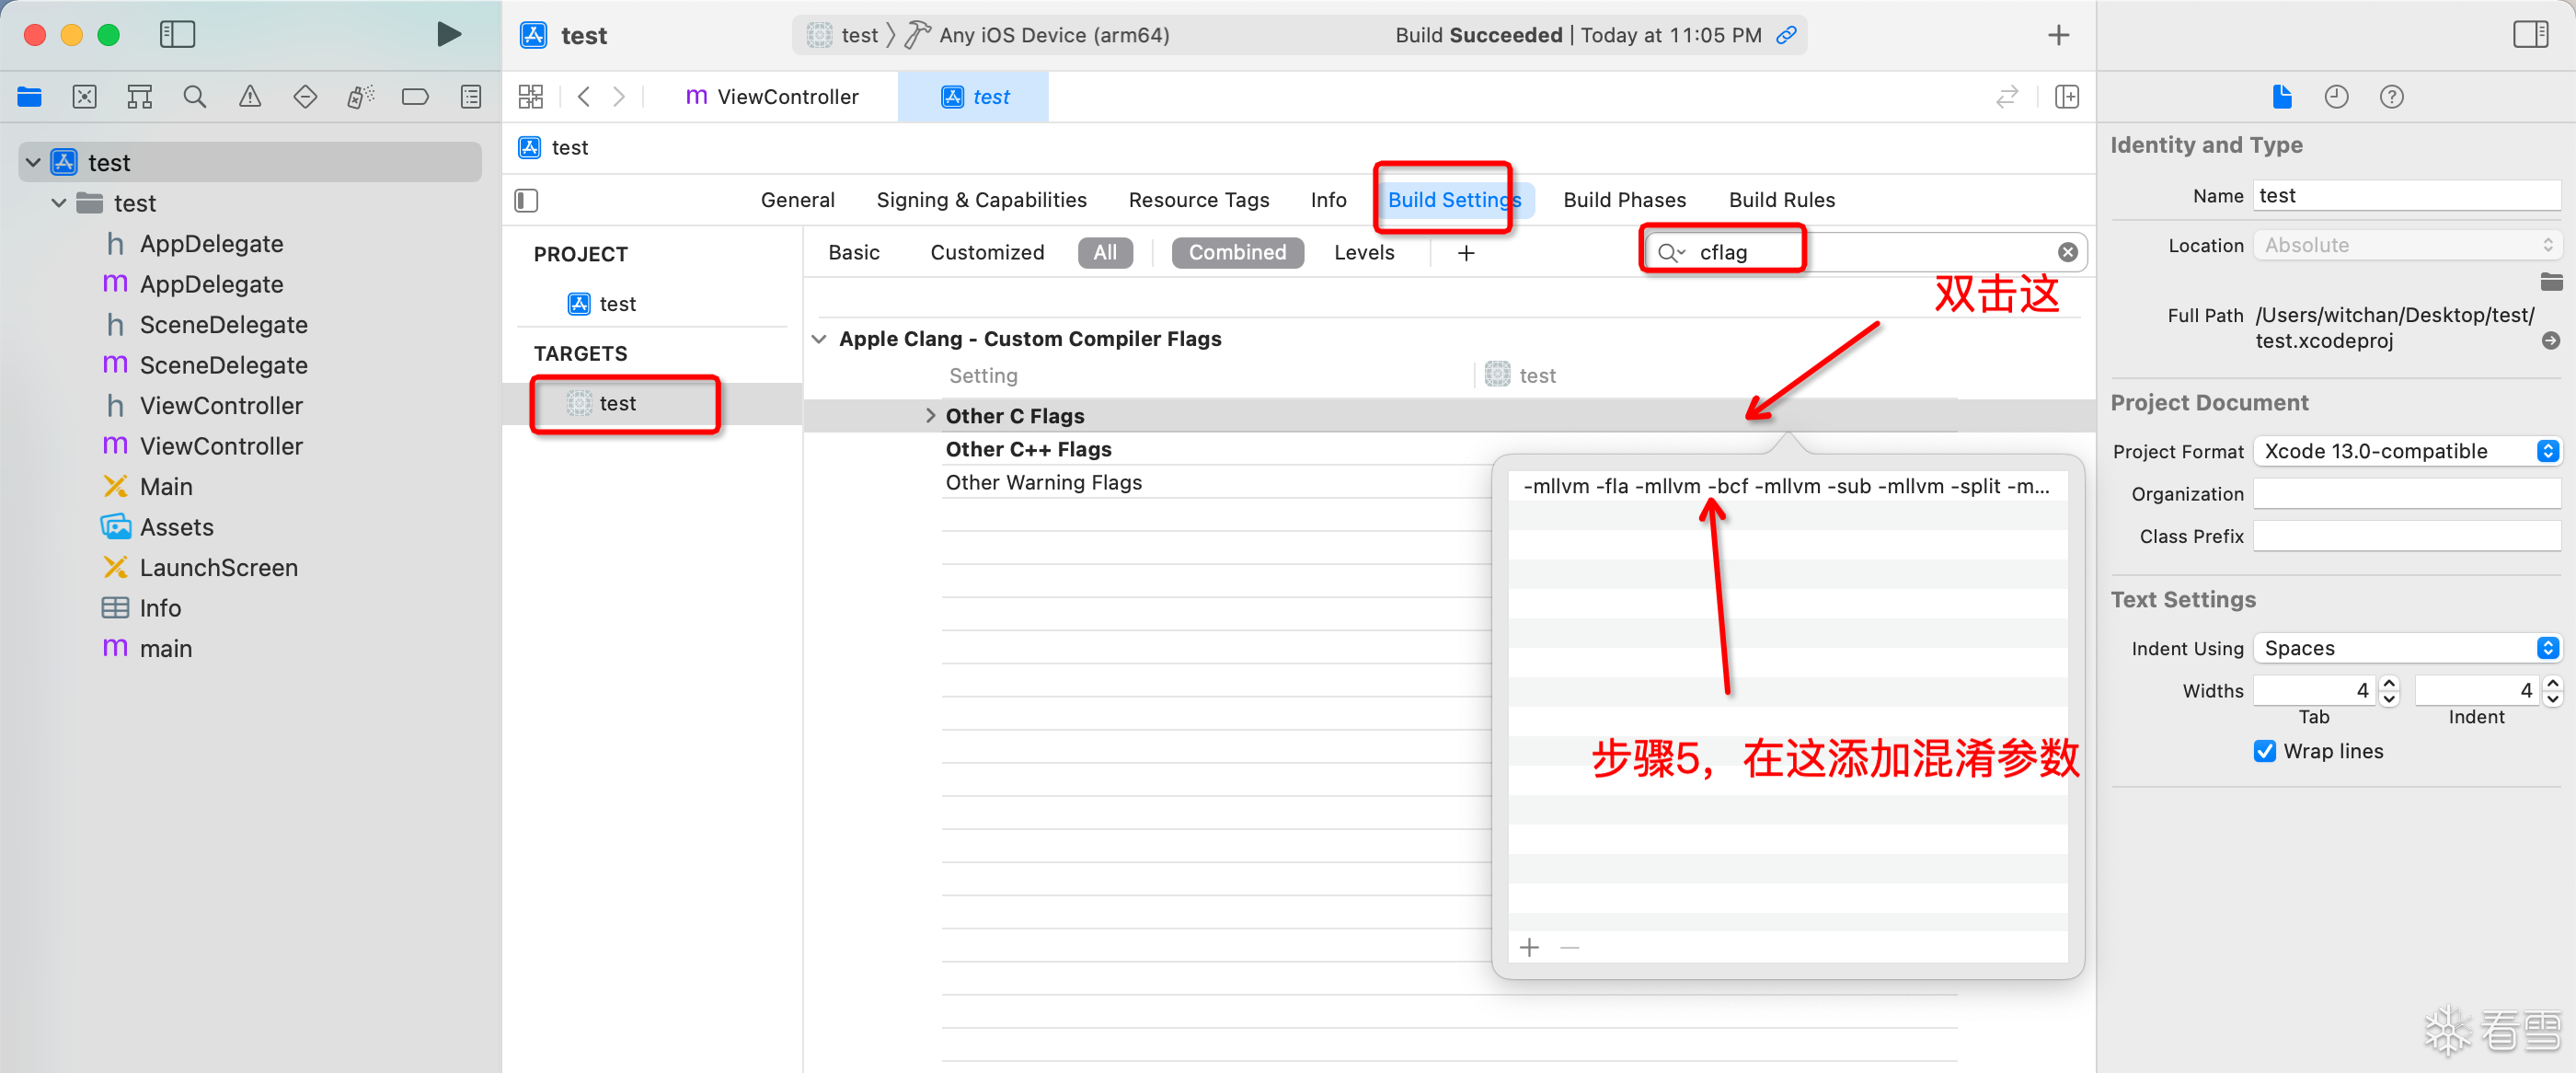Switch to the Signing & Capabilities tab
Screen dimensions: 2576x1073
pos(981,200)
